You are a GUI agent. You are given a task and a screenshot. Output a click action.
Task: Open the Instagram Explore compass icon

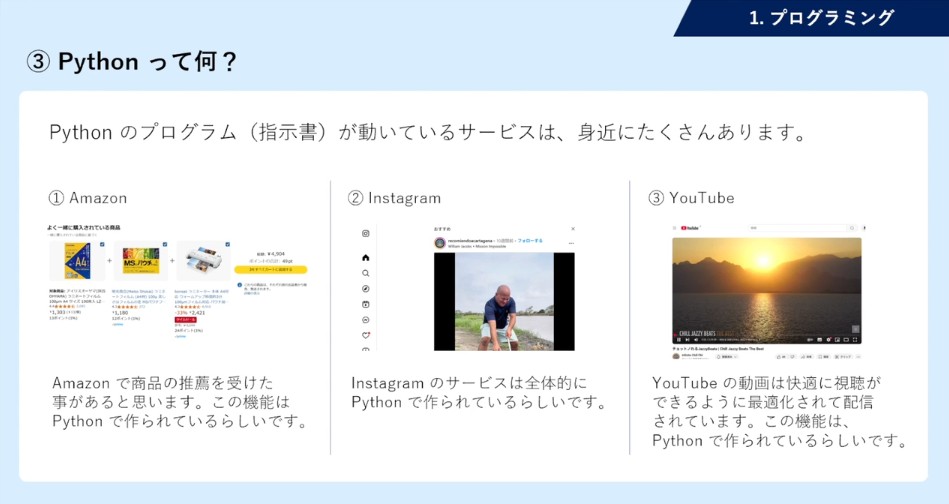[x=366, y=289]
